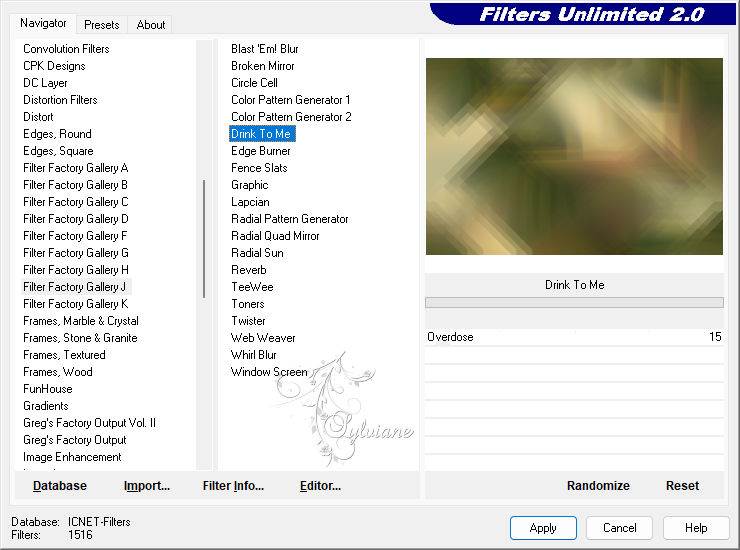Viewport: 740px width, 550px height.
Task: Choose the Web Weaver filter
Action: [263, 338]
